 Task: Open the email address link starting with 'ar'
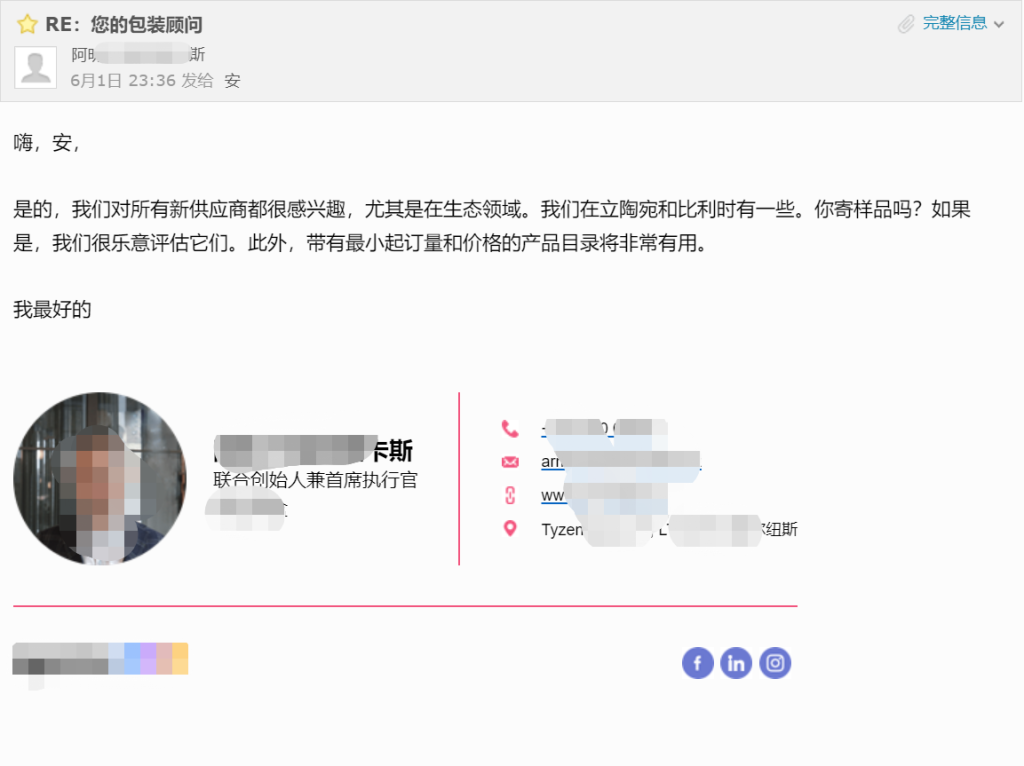point(621,462)
